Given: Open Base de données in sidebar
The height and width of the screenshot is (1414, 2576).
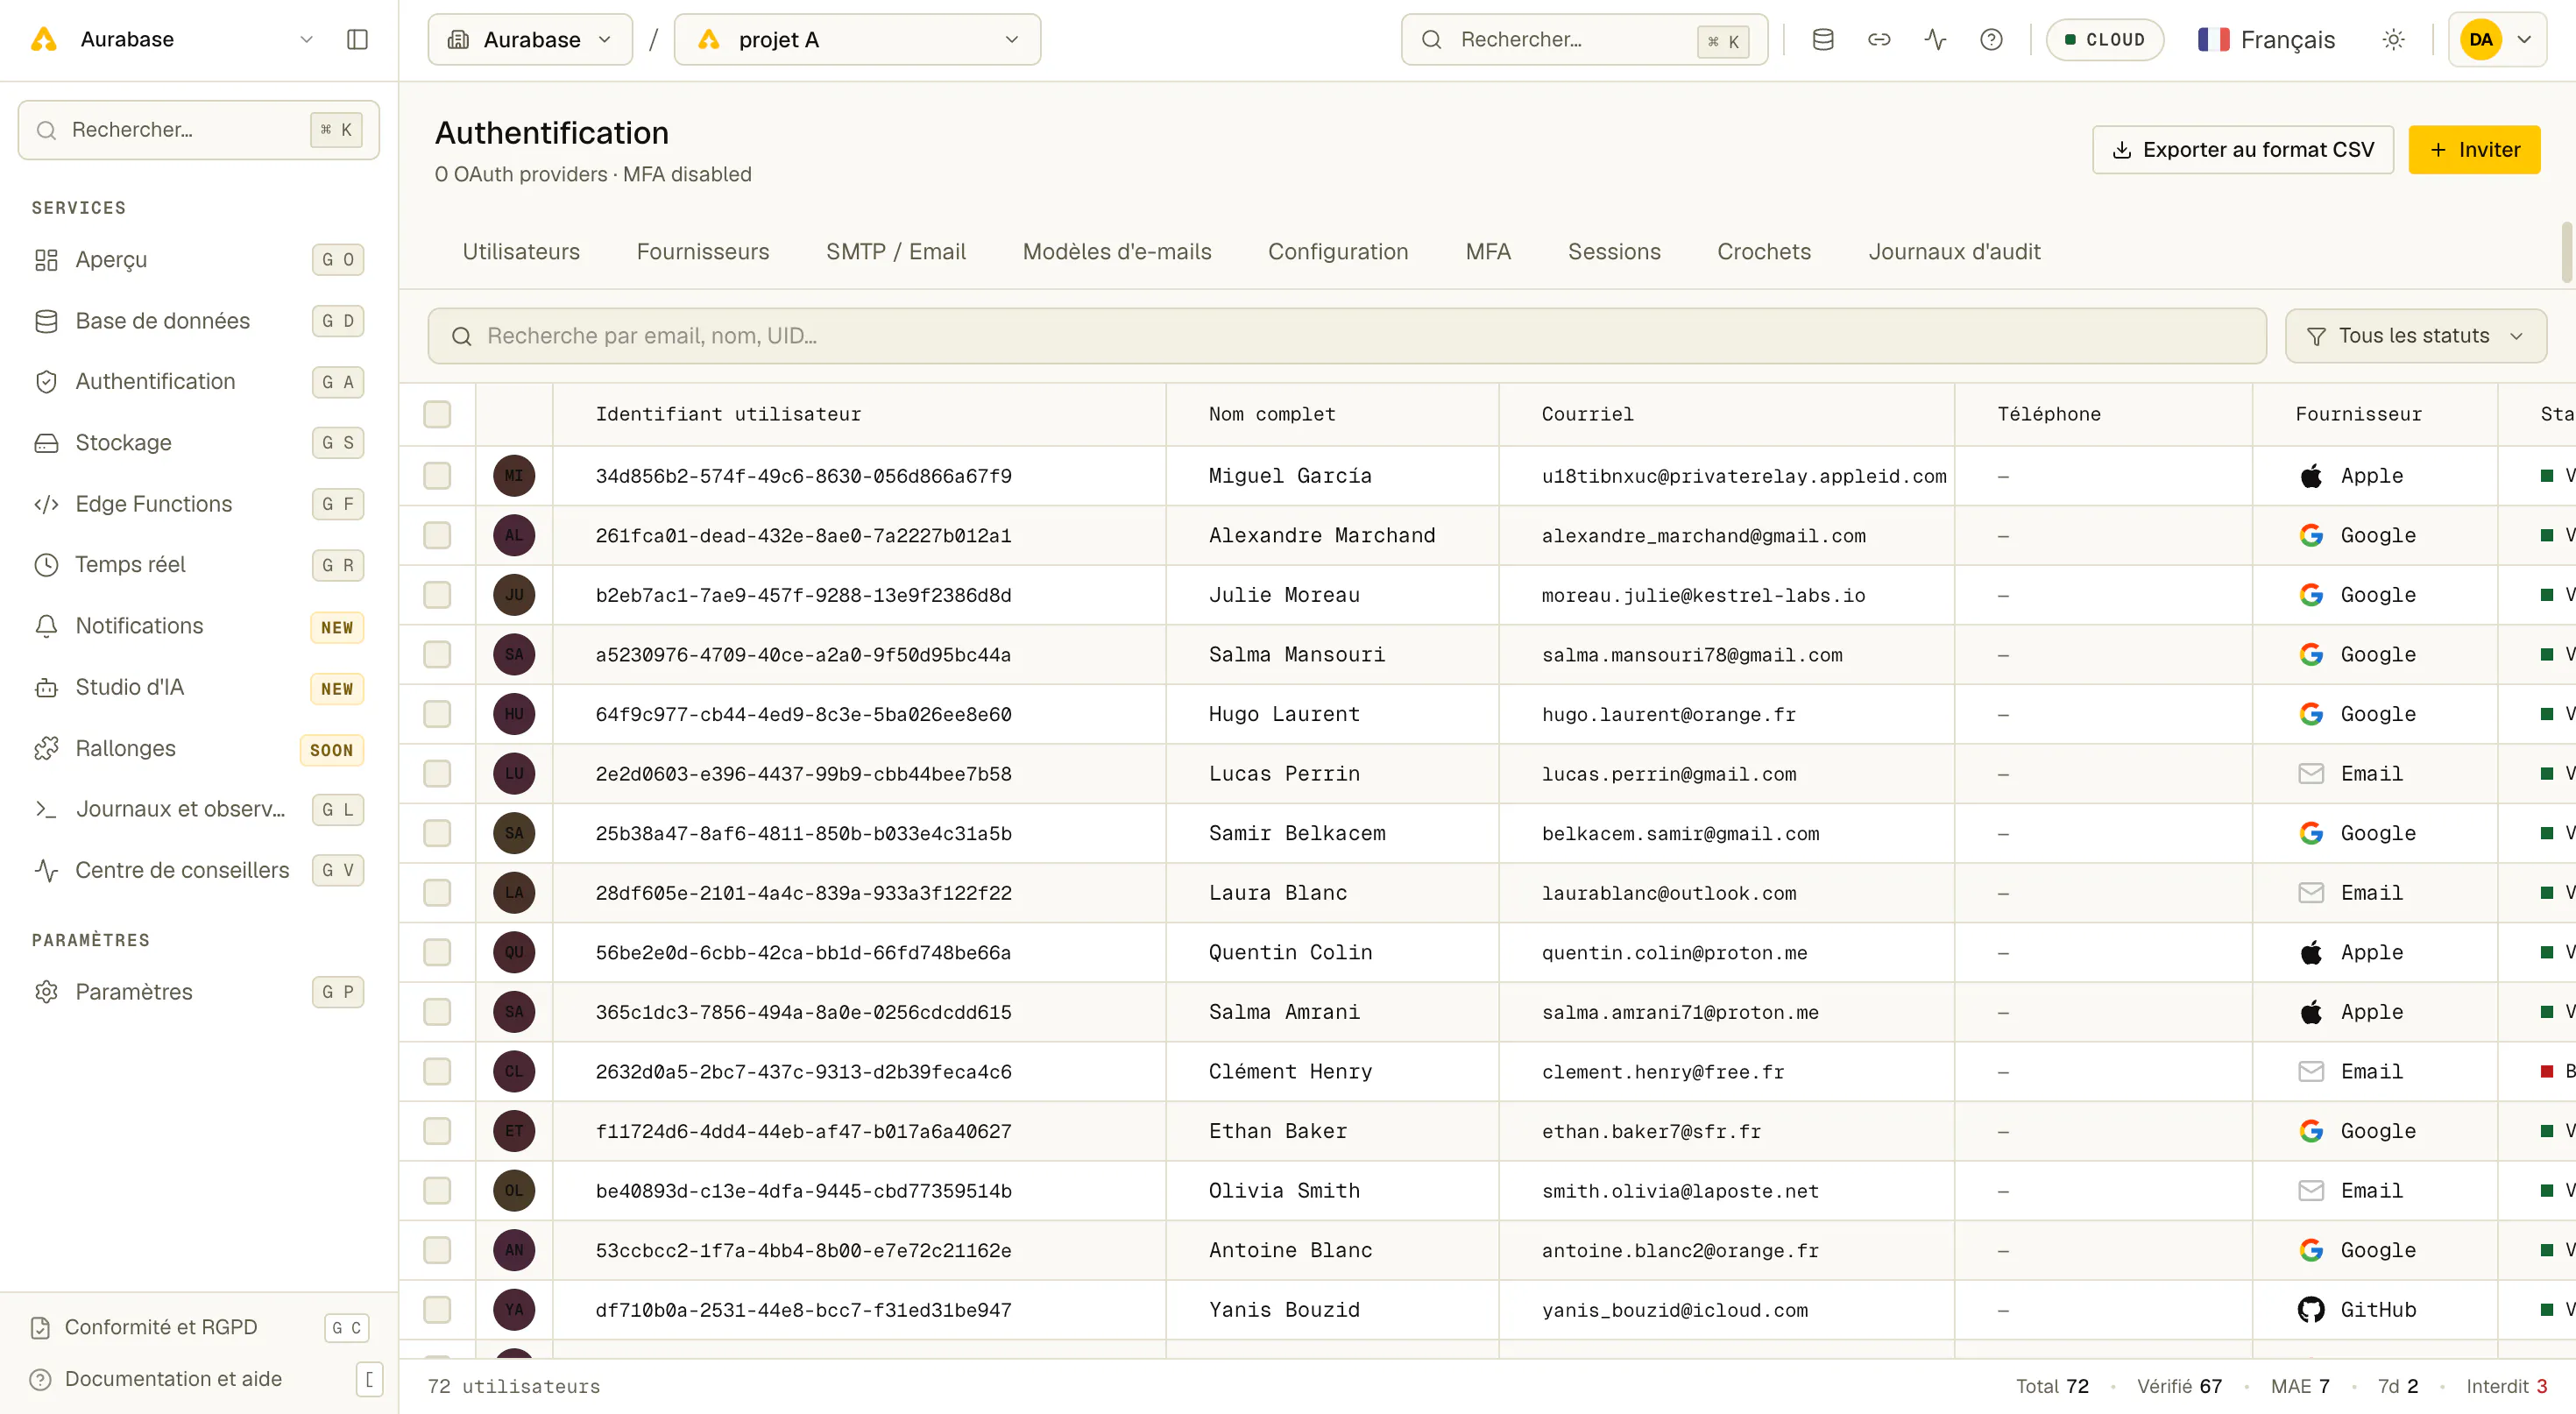Looking at the screenshot, I should point(198,321).
